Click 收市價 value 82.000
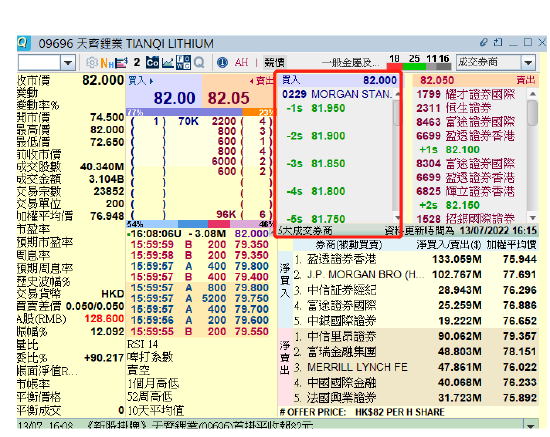The image size is (550, 437). coord(103,80)
